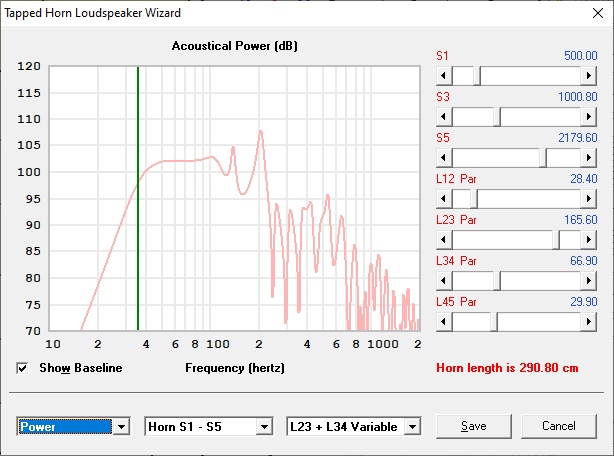614x456 pixels.
Task: Click the Cancel button
Action: [559, 426]
